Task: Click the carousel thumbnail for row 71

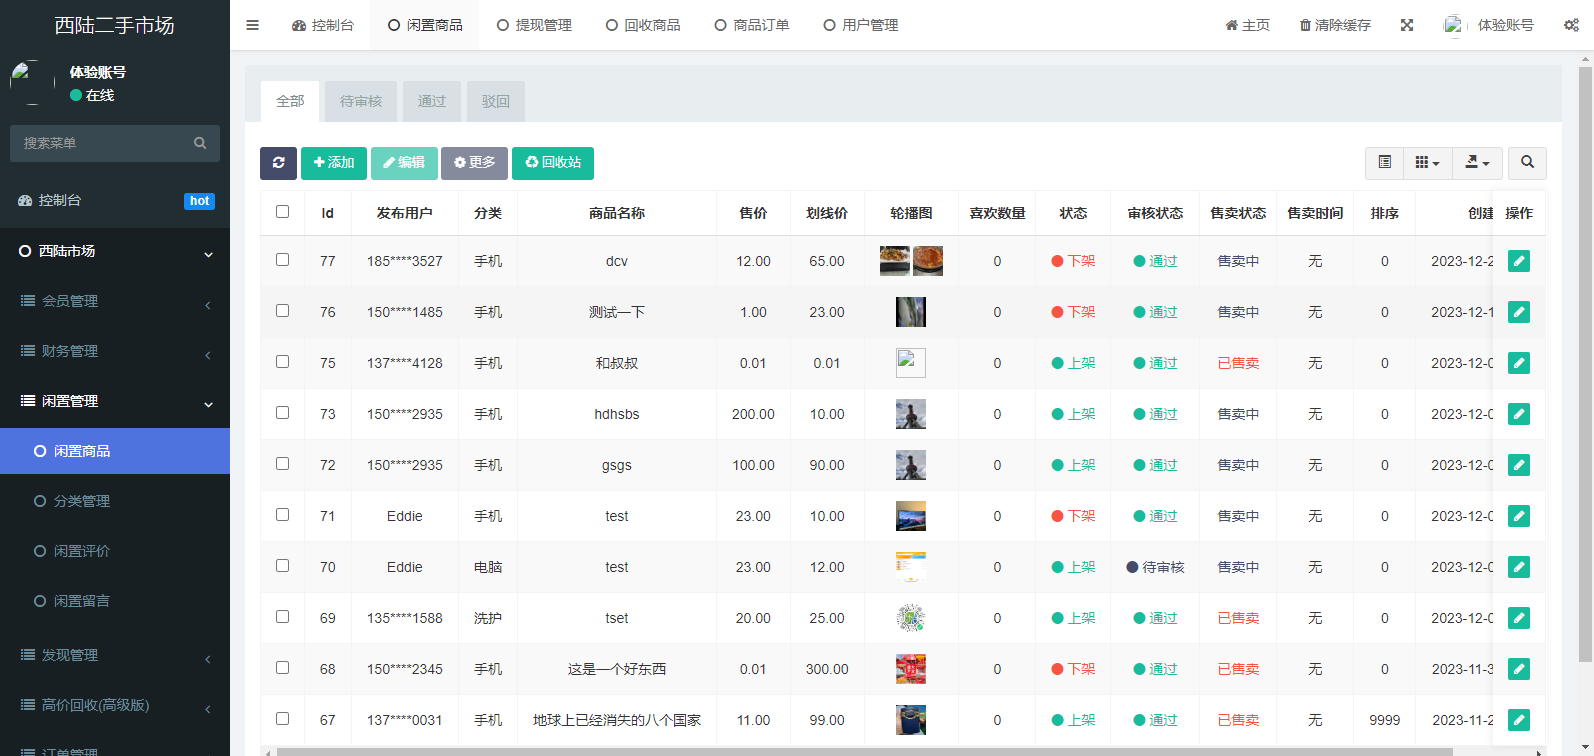Action: click(910, 516)
